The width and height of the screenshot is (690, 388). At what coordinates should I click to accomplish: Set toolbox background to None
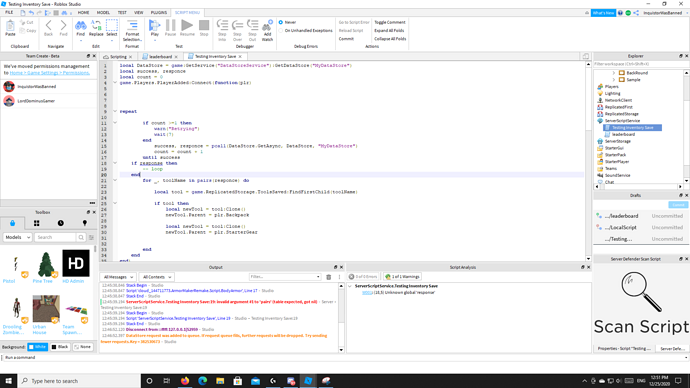point(83,347)
